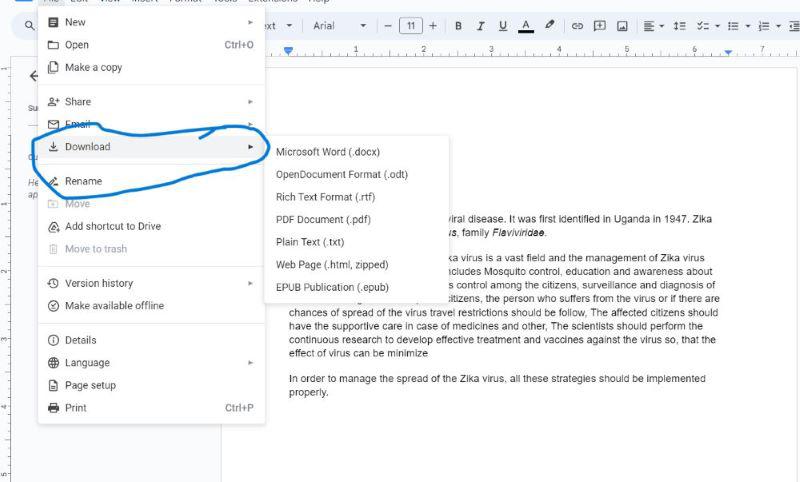Download as Rich Text Format (.rtf)
Viewport: 800px width, 482px height.
tap(357, 197)
